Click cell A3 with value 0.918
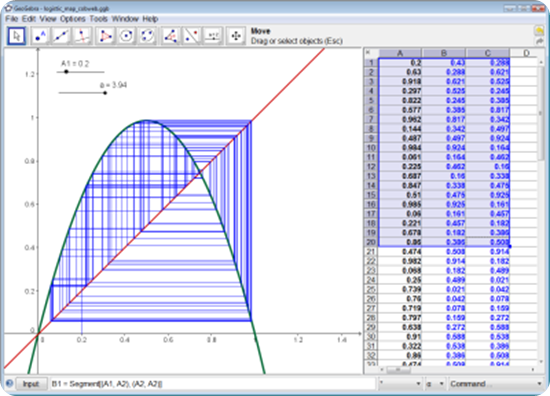Viewport: 550px width, 396px height. click(x=400, y=82)
